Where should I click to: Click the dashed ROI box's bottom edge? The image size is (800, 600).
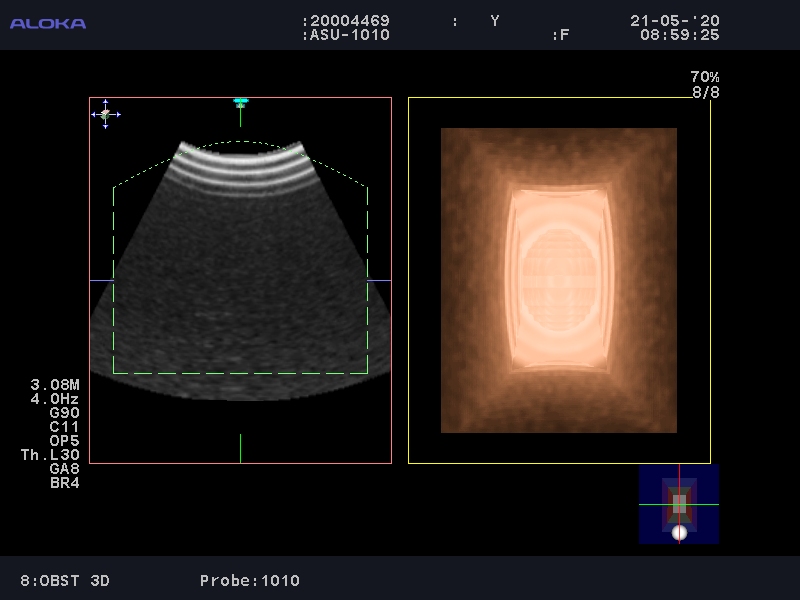(240, 373)
